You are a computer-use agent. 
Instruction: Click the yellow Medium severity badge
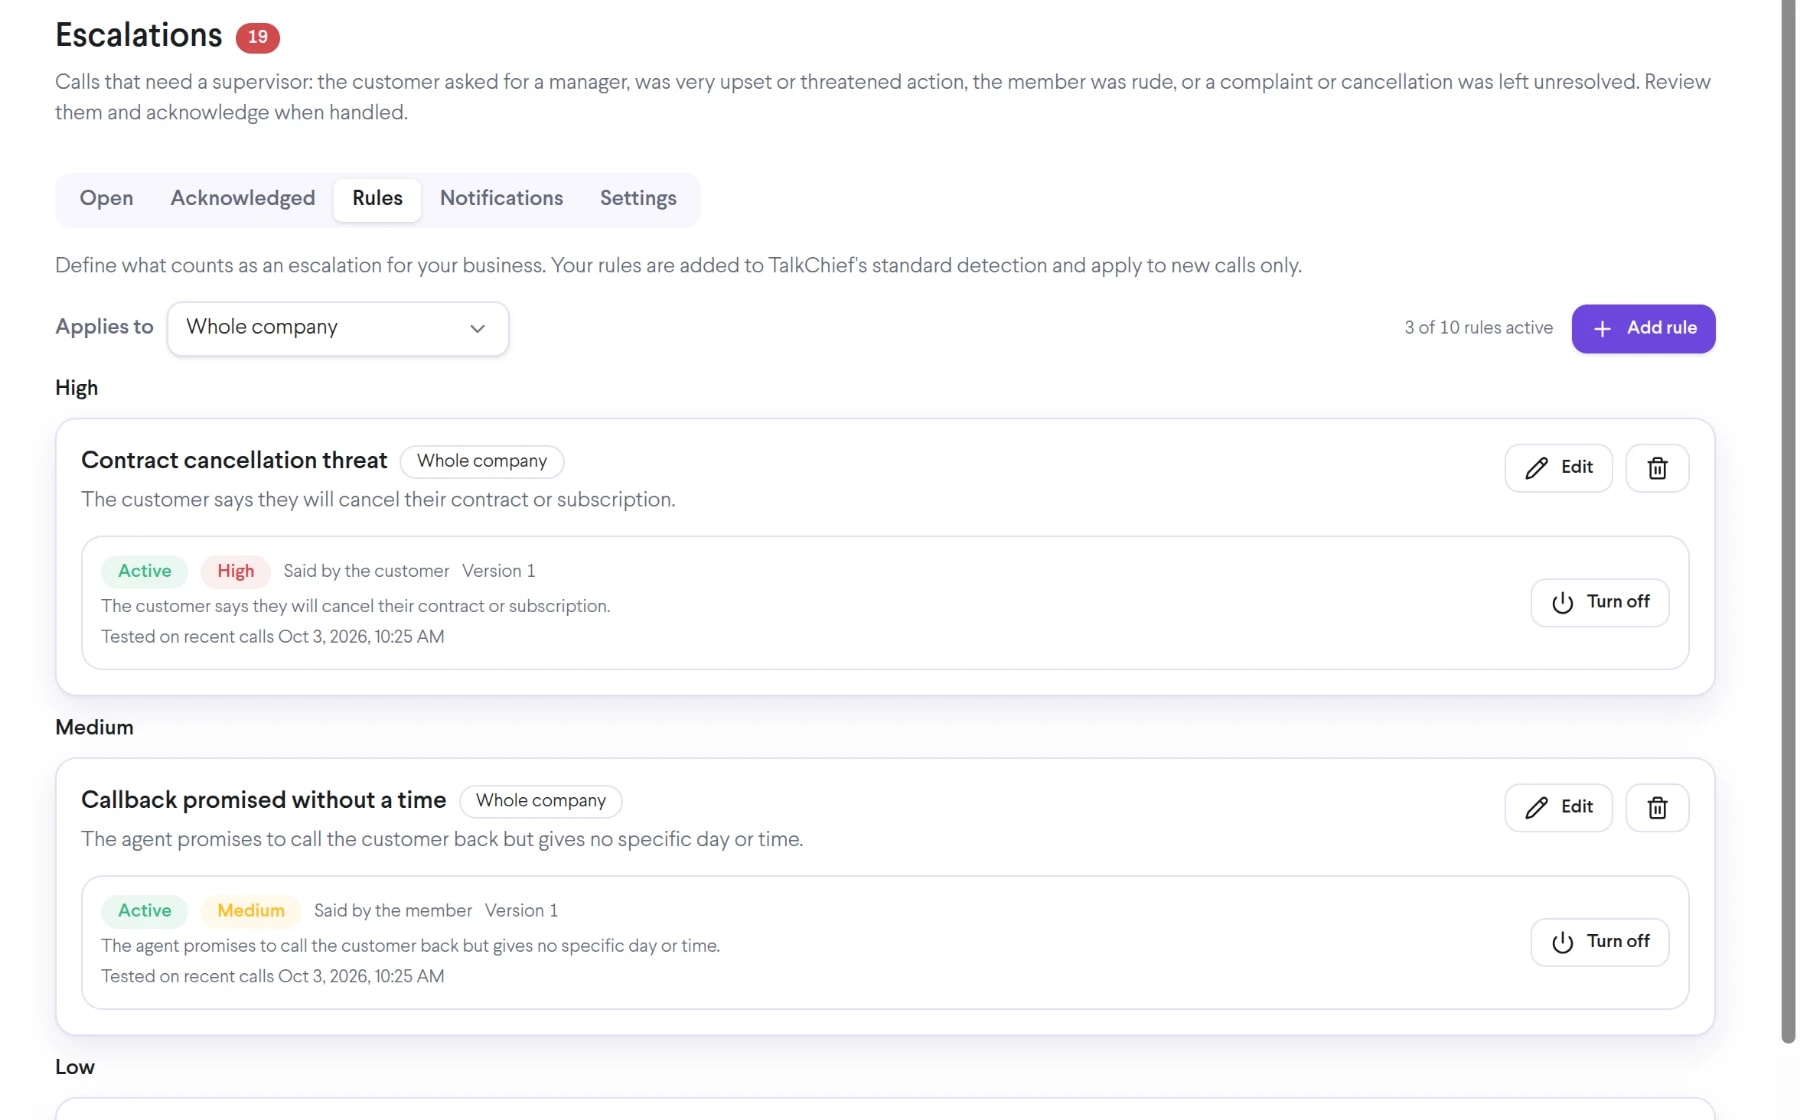[x=251, y=911]
